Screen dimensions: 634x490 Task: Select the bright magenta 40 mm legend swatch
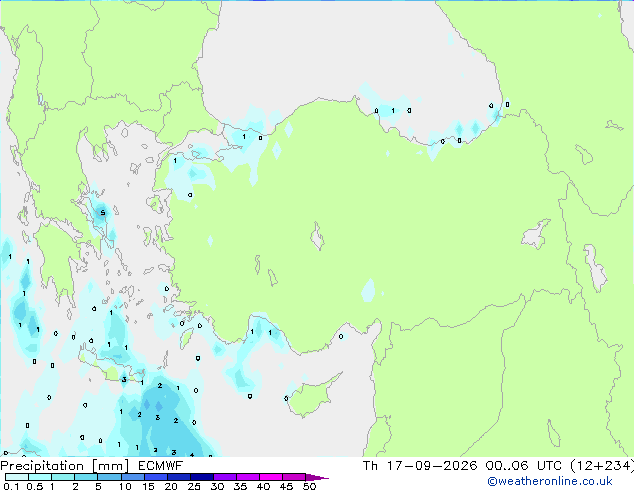coord(271,477)
